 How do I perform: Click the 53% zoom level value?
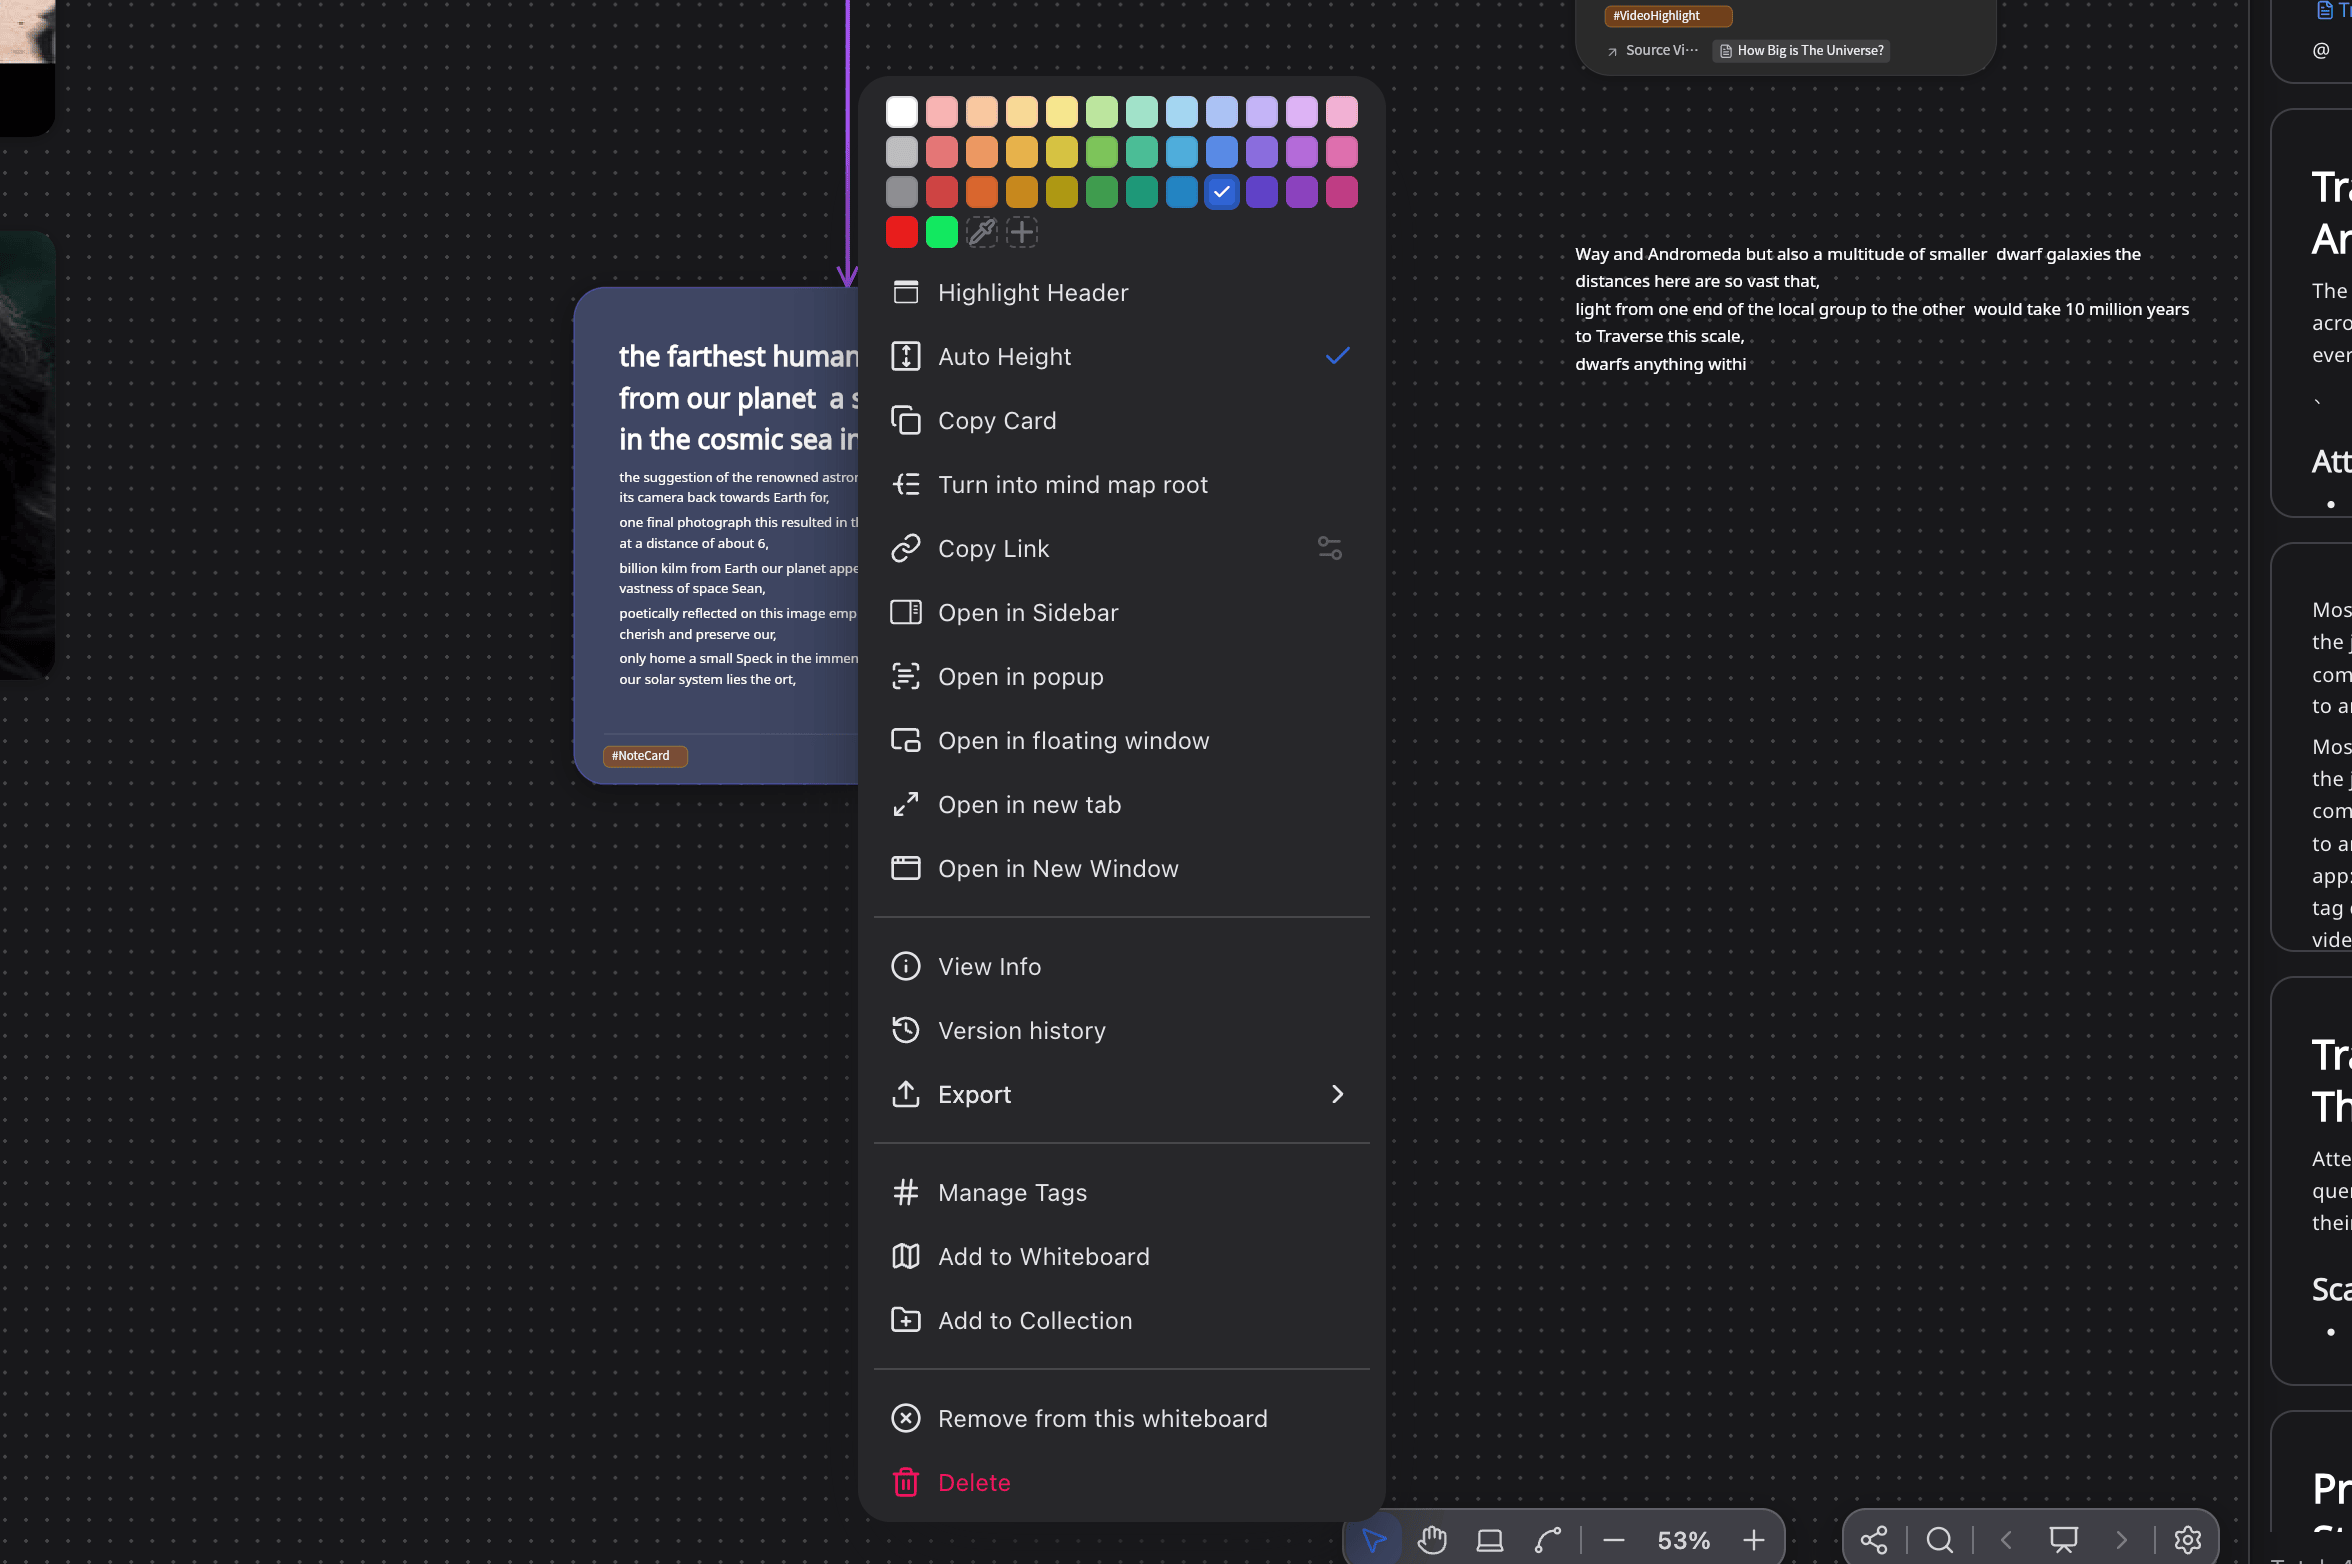point(1684,1540)
